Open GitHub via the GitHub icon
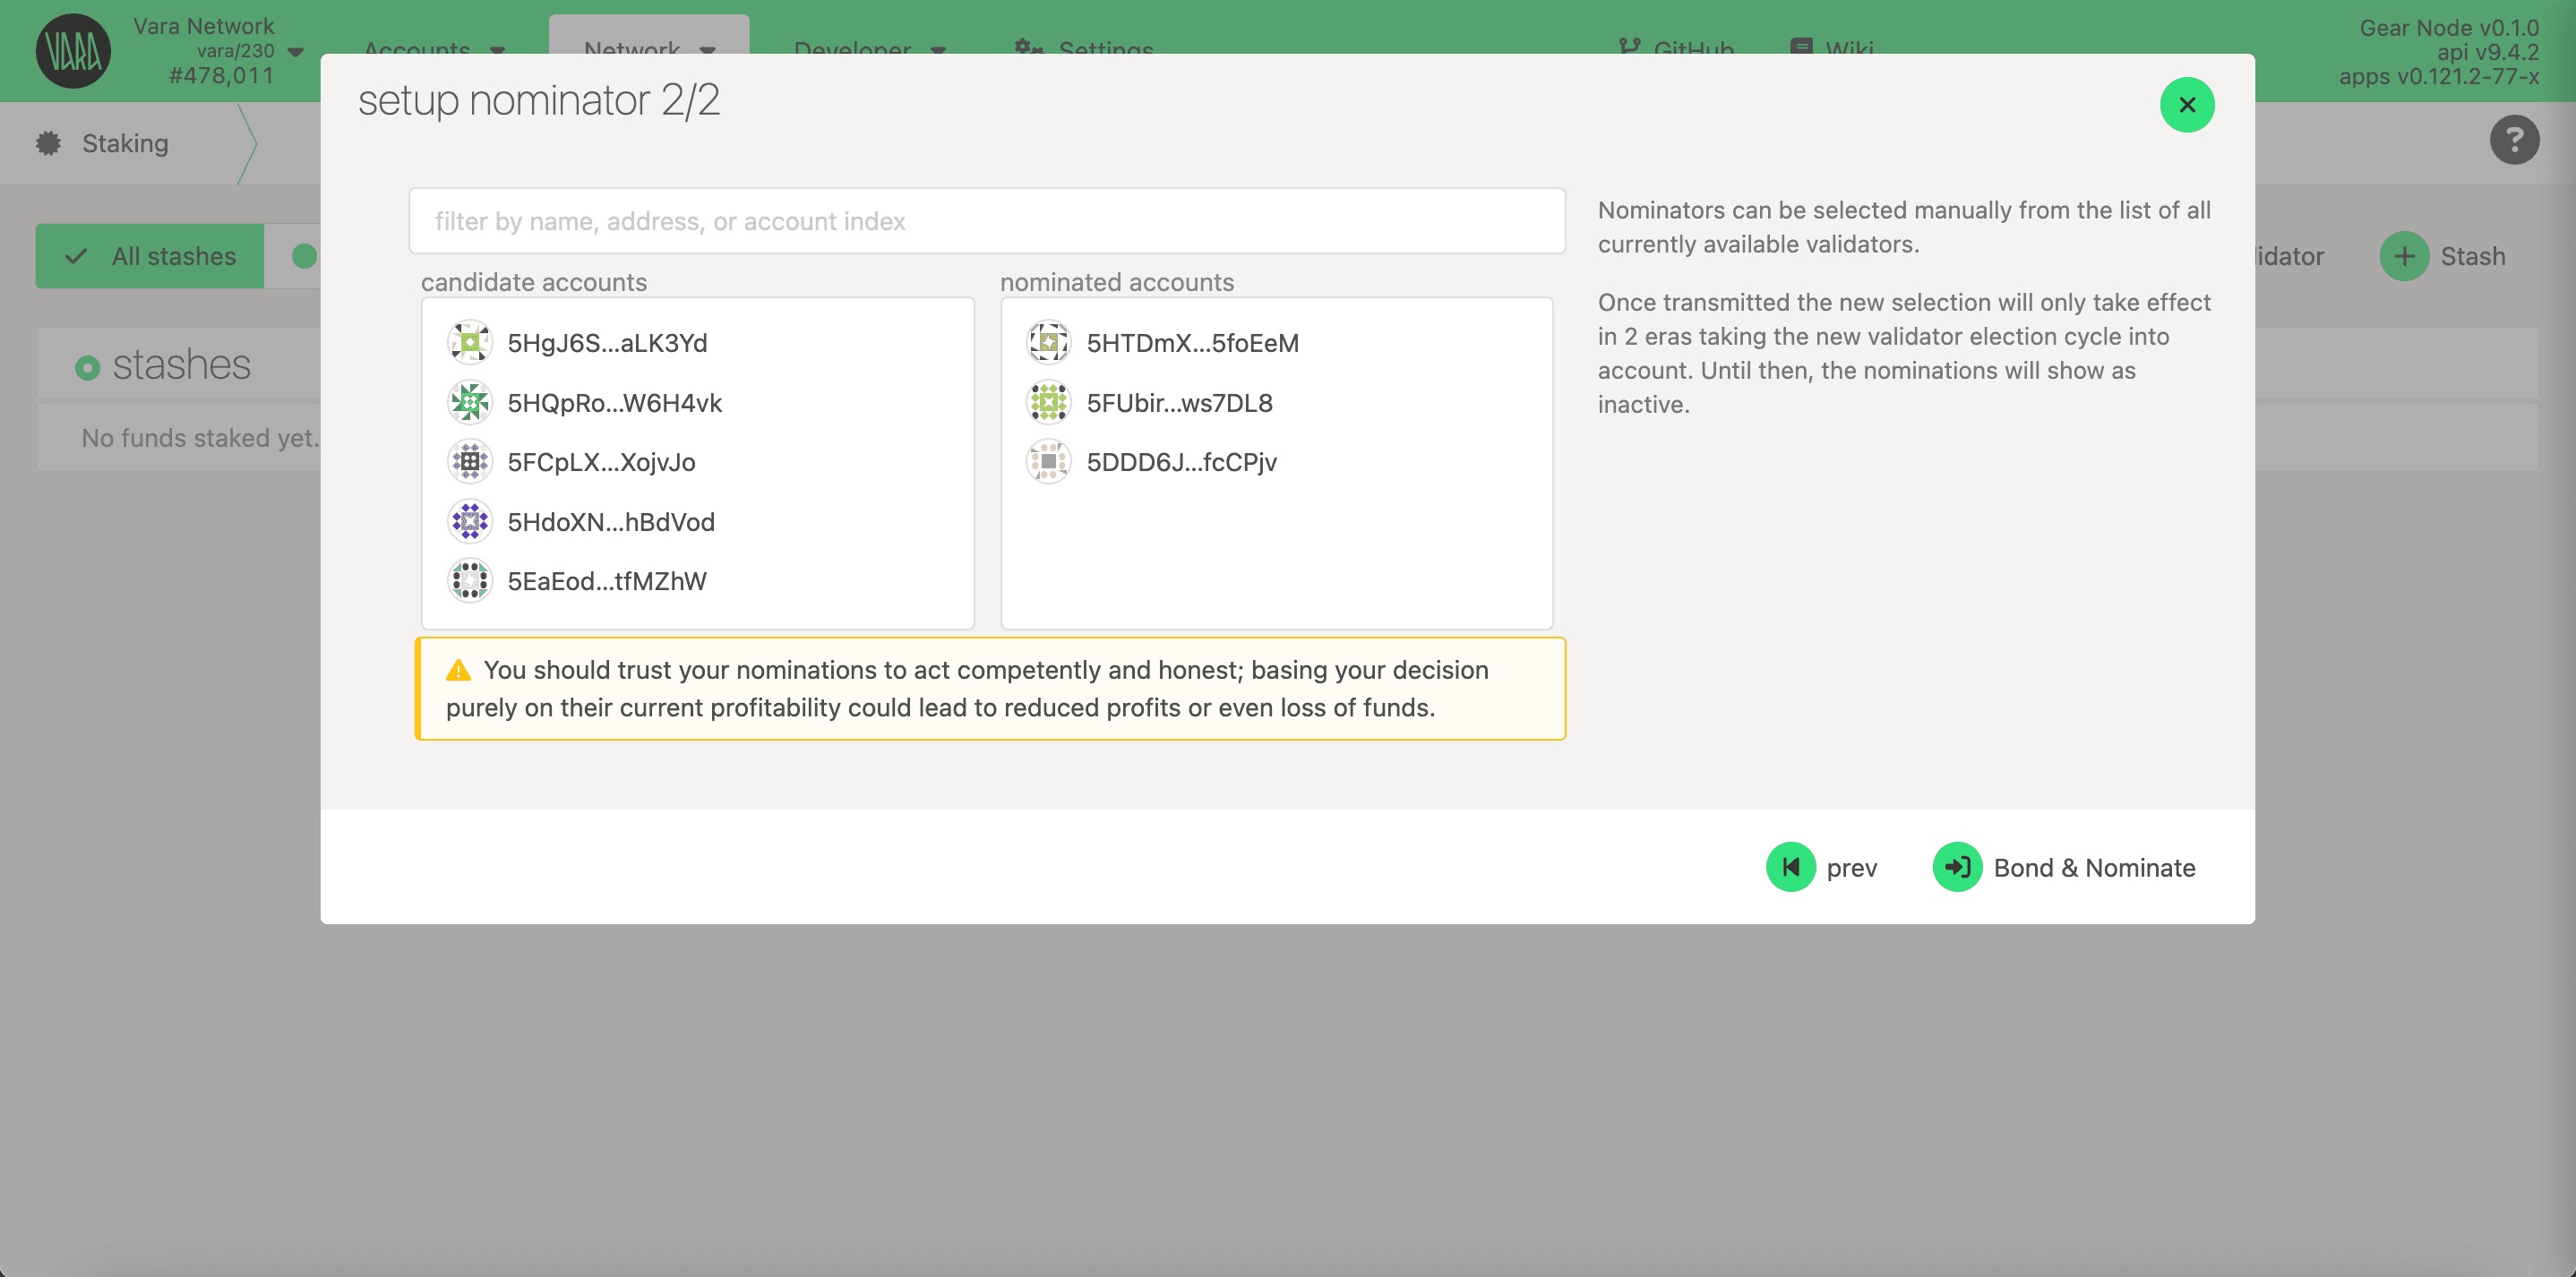 point(1628,46)
